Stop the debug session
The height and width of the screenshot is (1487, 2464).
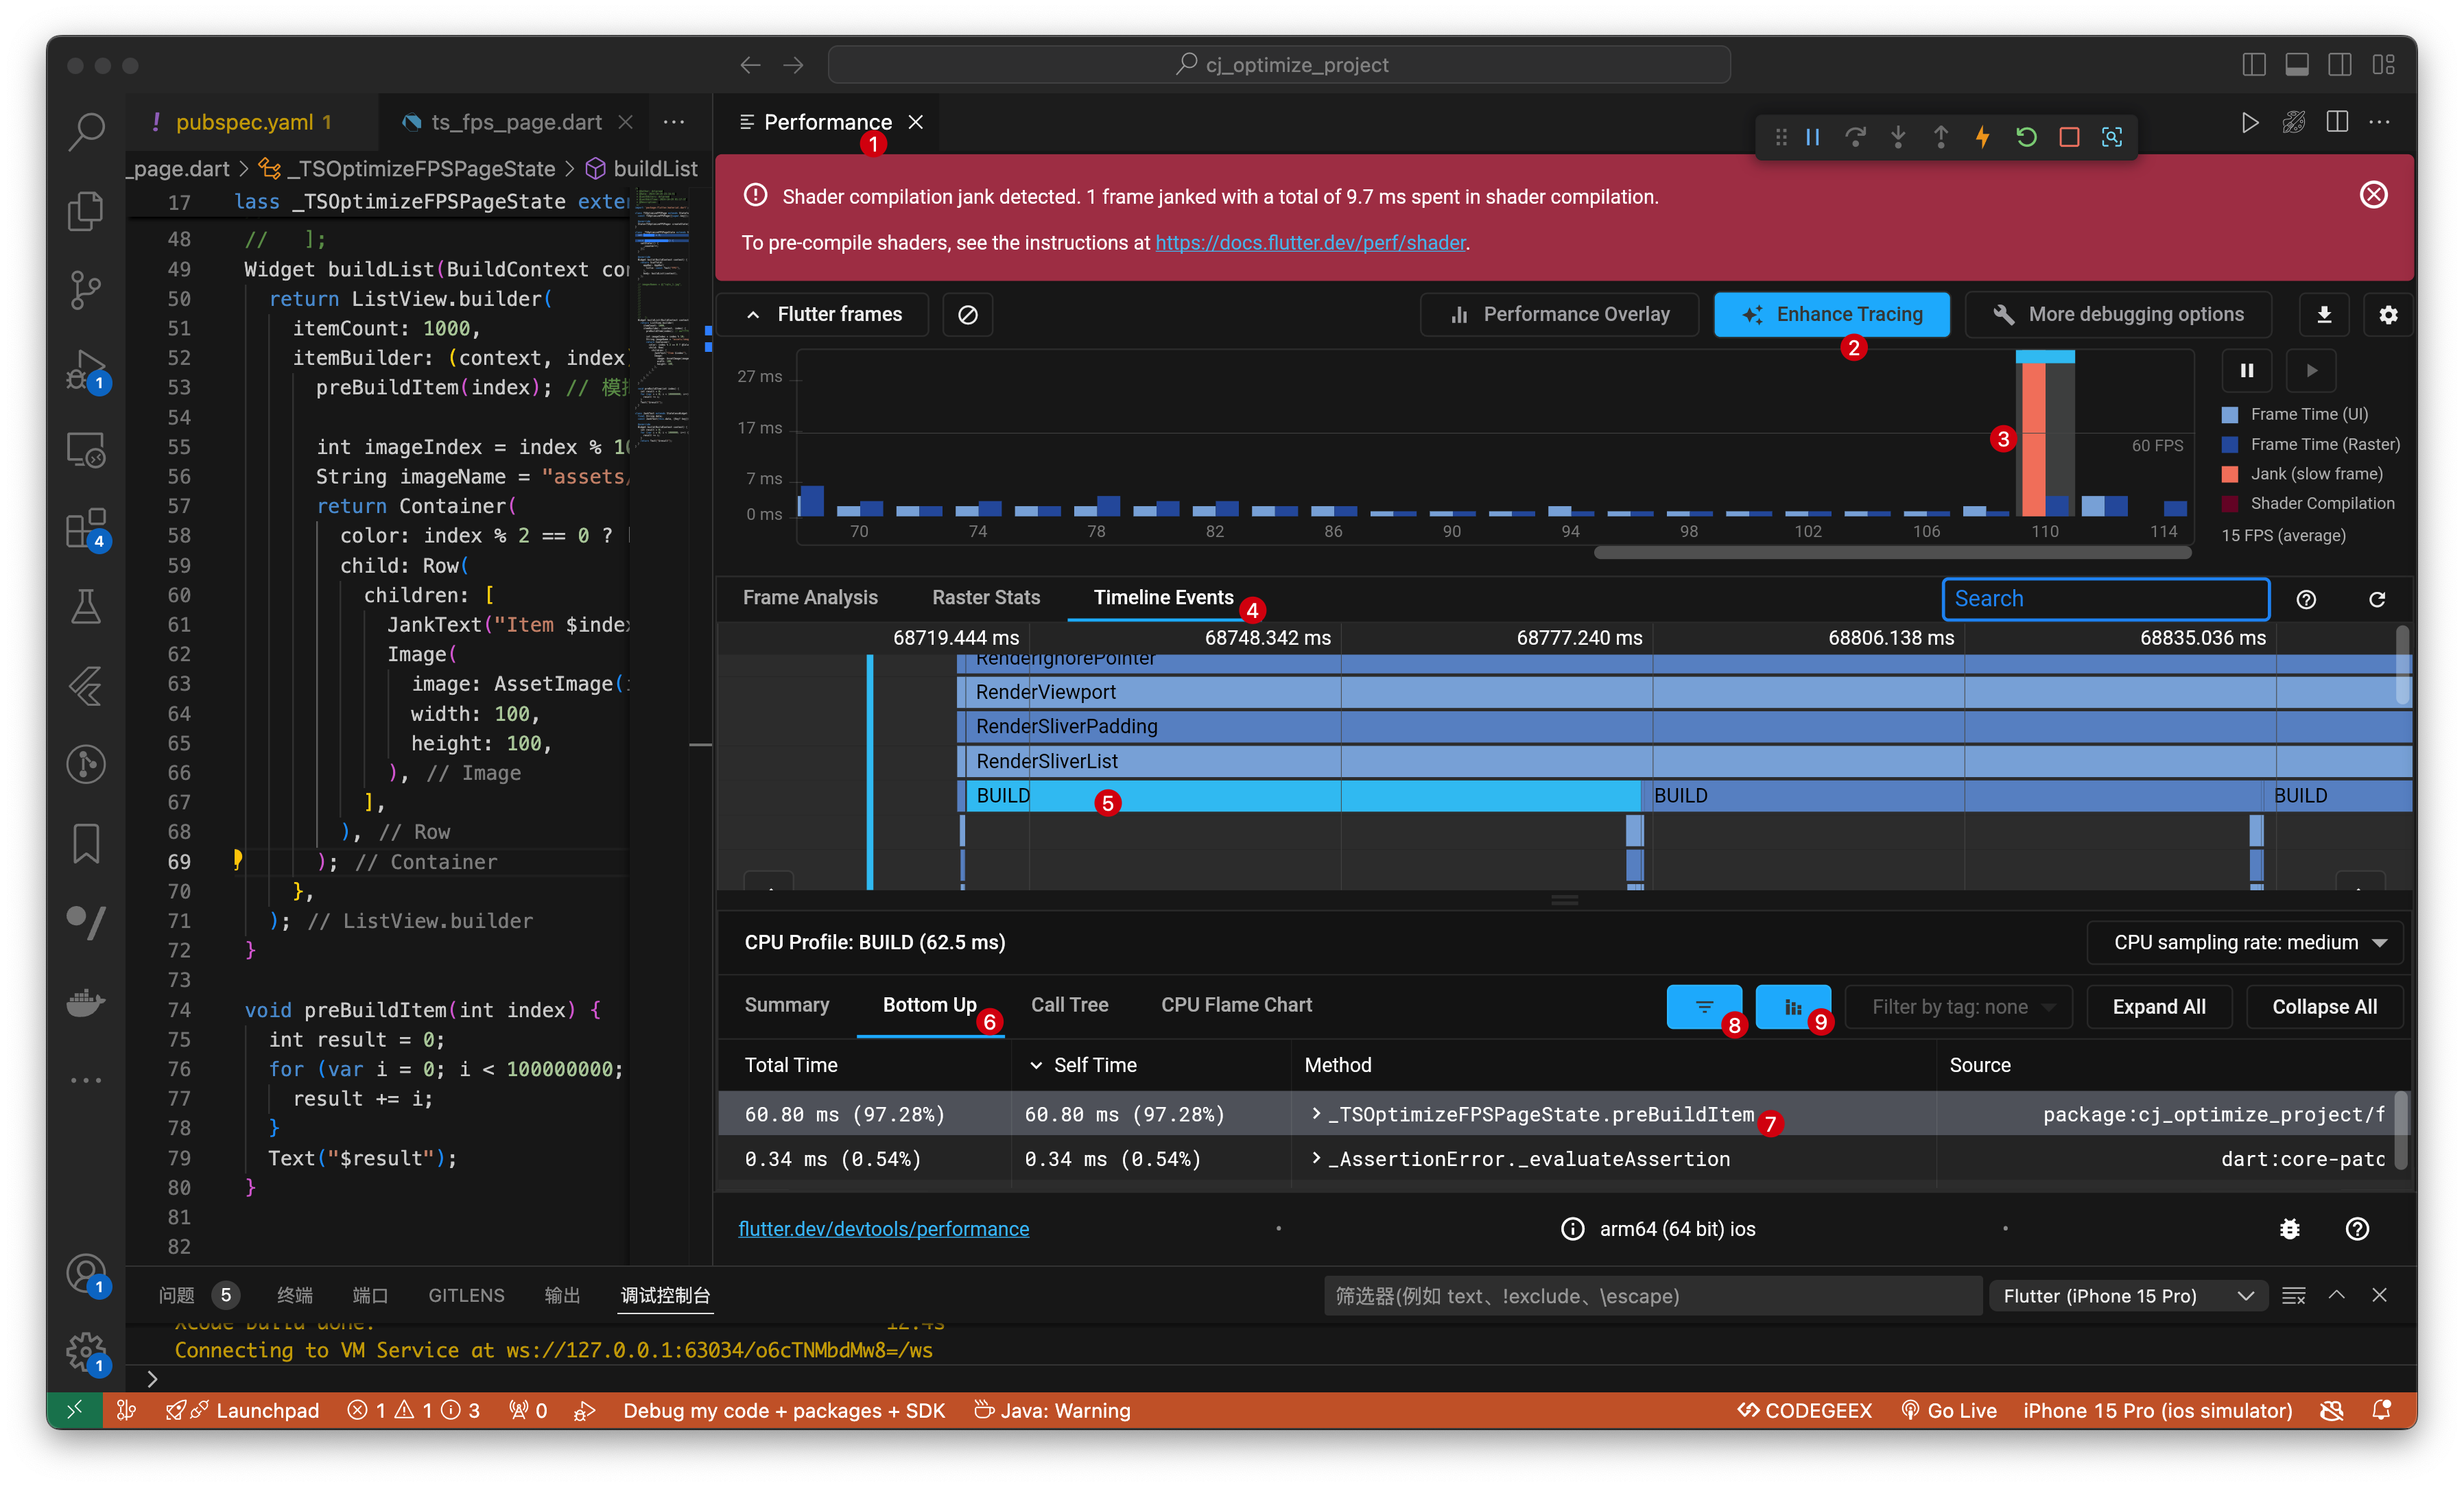[x=2069, y=137]
